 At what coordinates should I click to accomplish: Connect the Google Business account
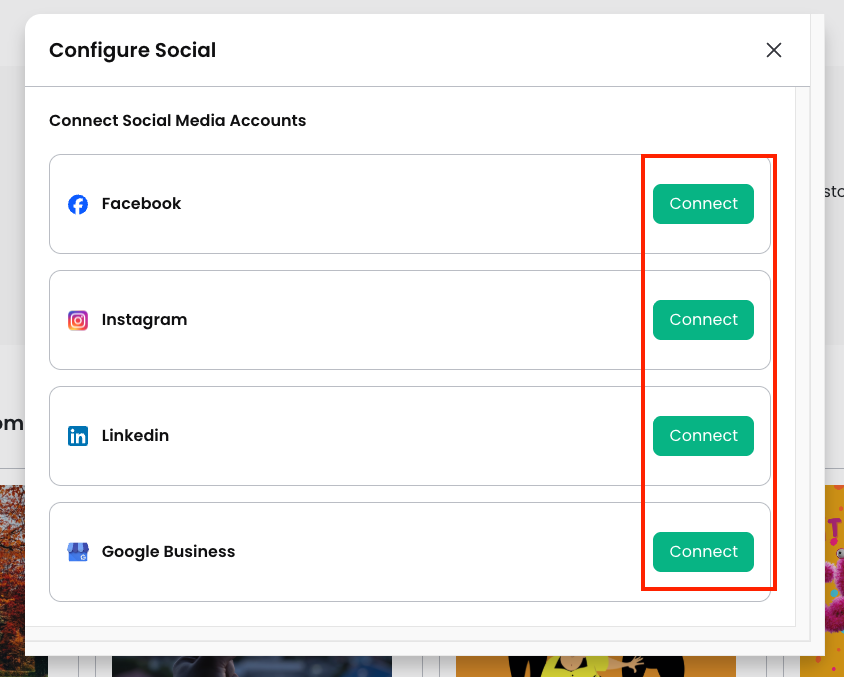703,552
